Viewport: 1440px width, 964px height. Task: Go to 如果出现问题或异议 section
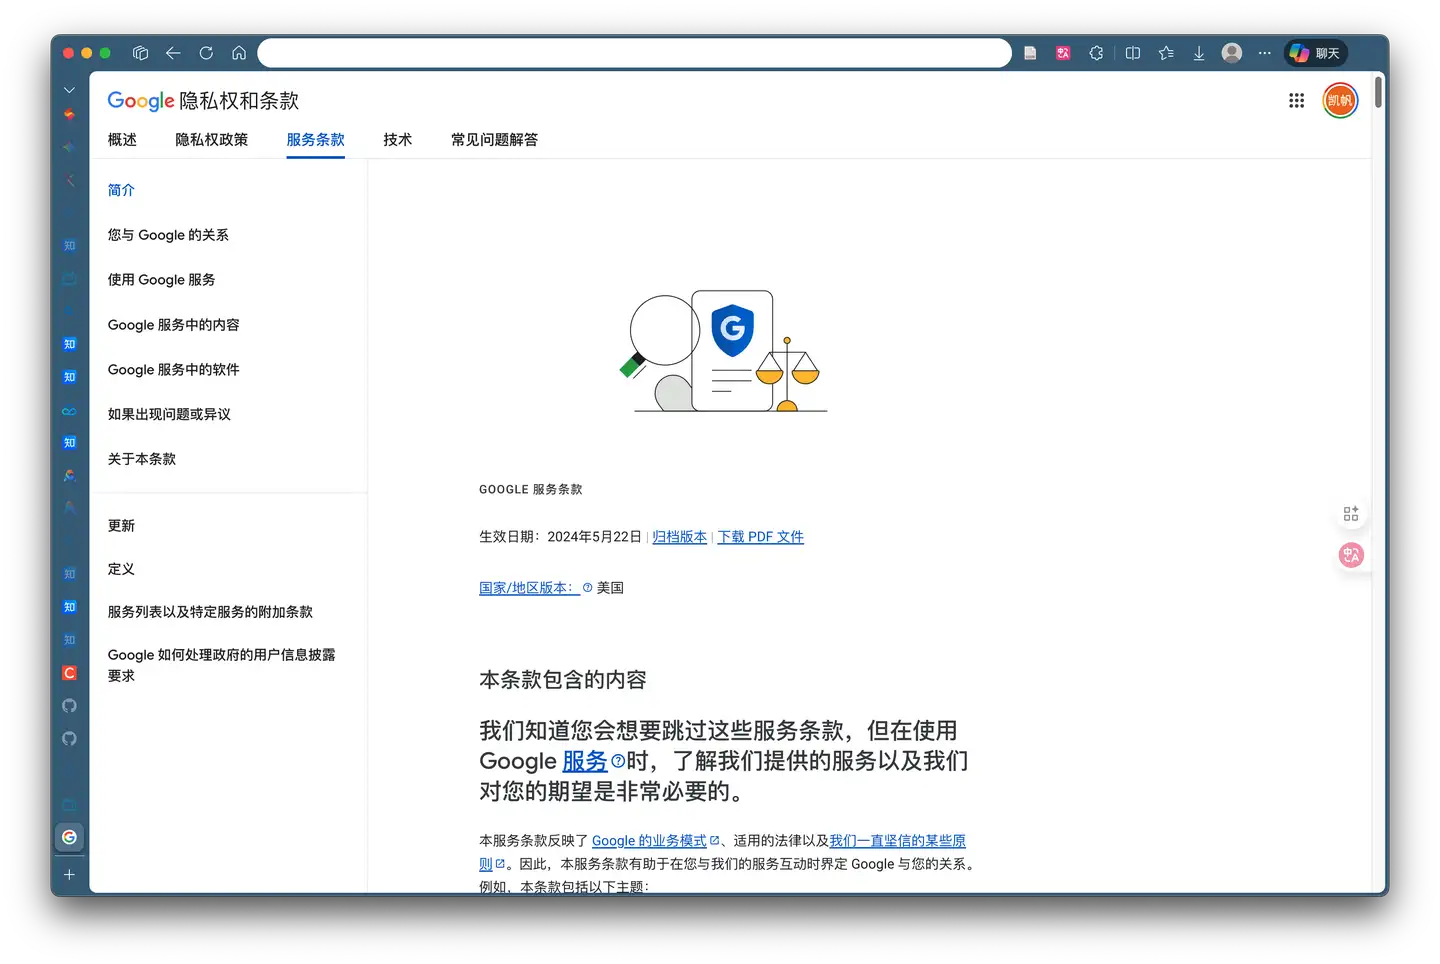click(169, 414)
